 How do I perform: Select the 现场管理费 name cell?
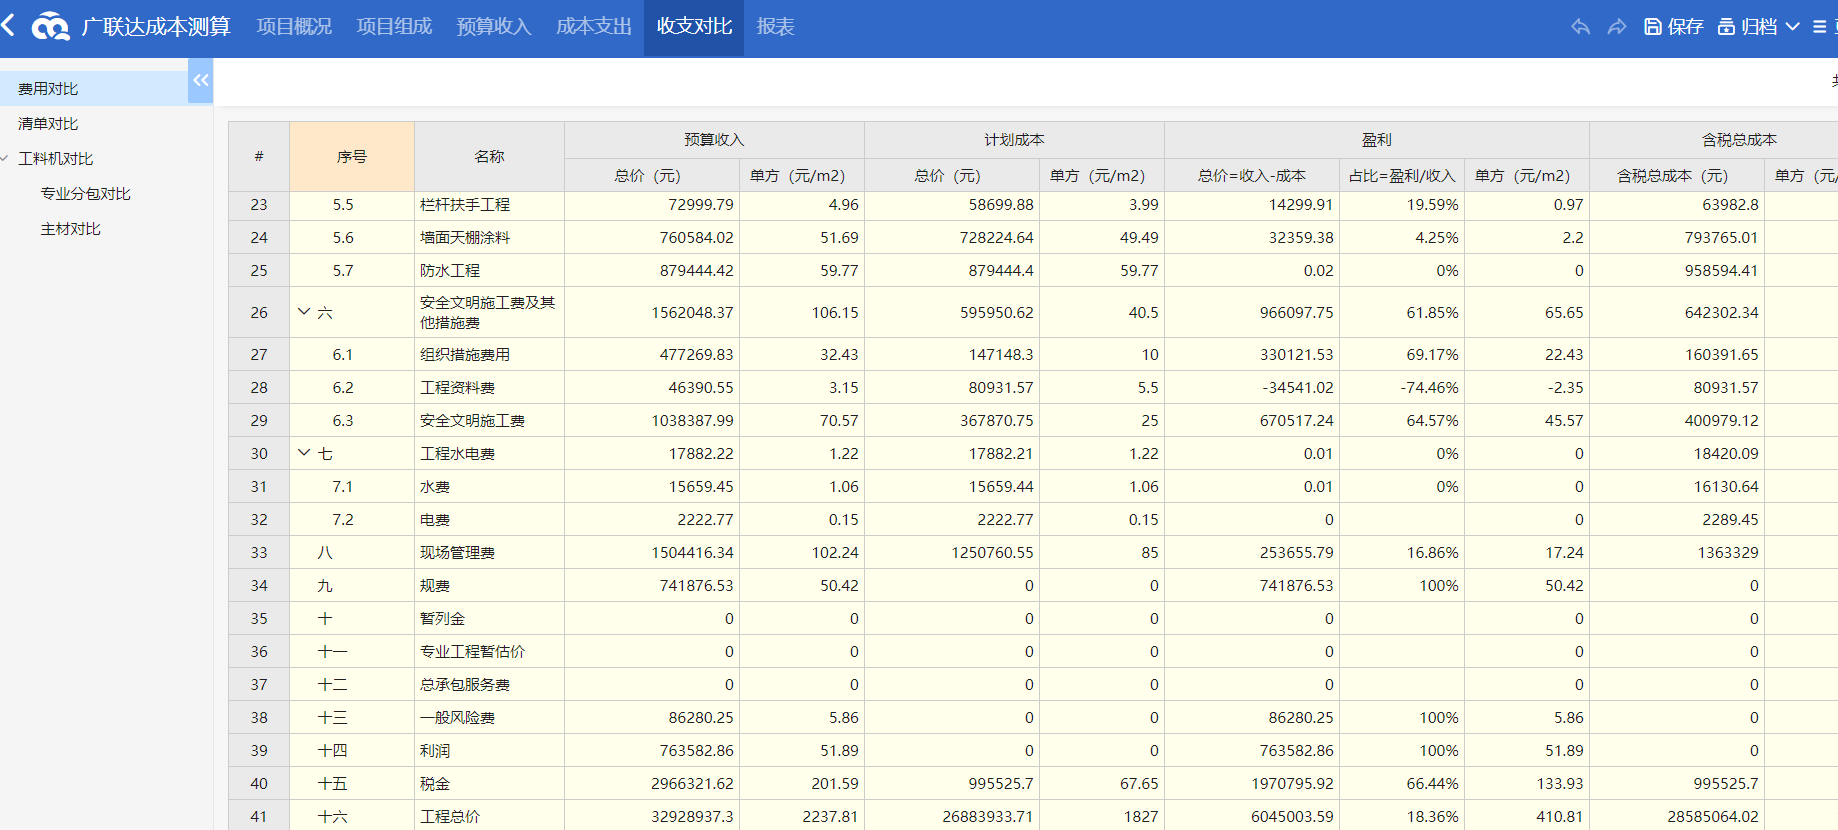pyautogui.click(x=457, y=553)
